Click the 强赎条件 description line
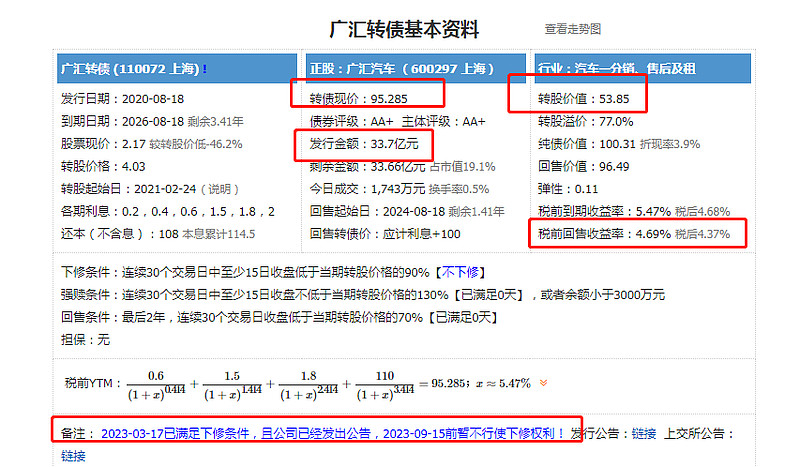 (x=363, y=294)
